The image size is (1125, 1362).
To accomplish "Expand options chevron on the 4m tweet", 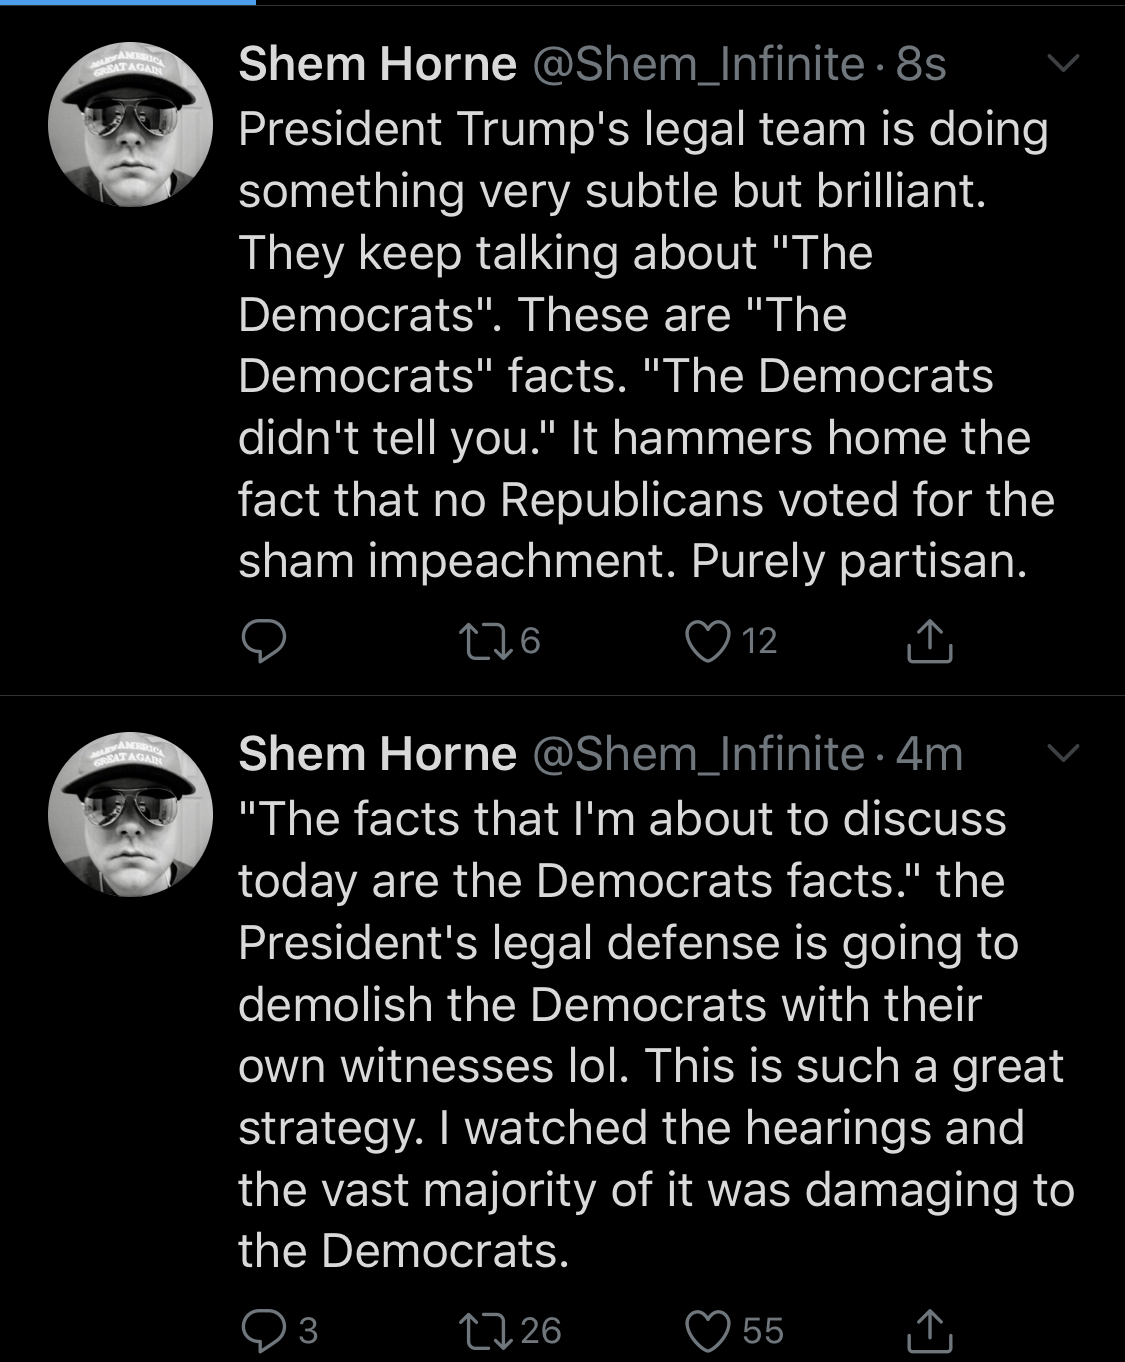I will coord(1062,753).
